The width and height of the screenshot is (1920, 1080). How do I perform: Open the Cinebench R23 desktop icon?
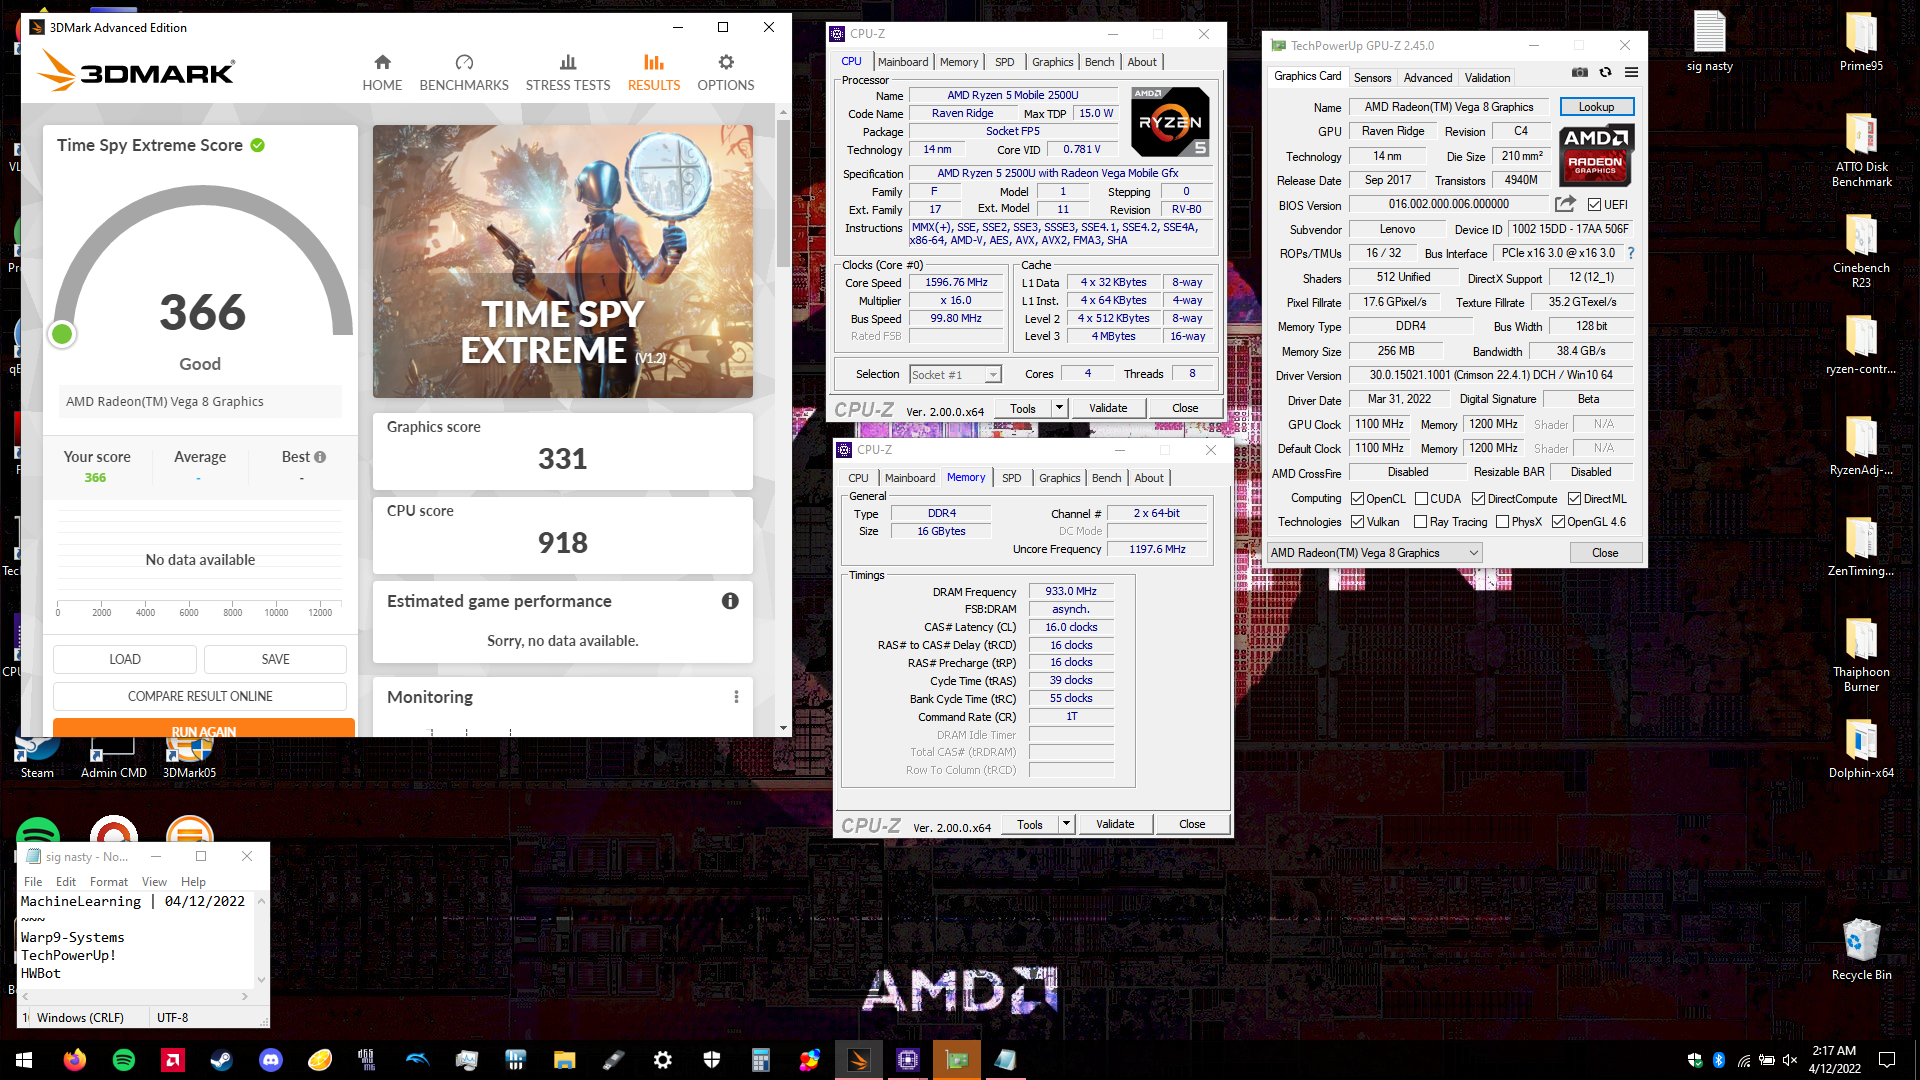1861,250
